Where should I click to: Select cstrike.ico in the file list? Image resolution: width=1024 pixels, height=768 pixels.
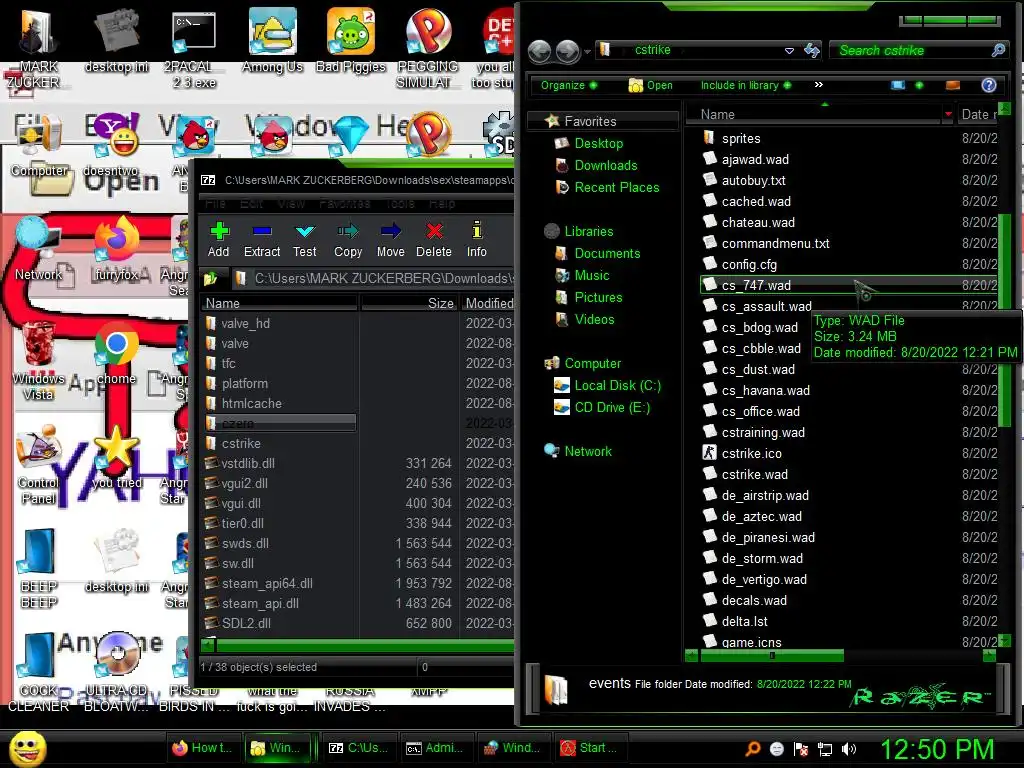751,453
